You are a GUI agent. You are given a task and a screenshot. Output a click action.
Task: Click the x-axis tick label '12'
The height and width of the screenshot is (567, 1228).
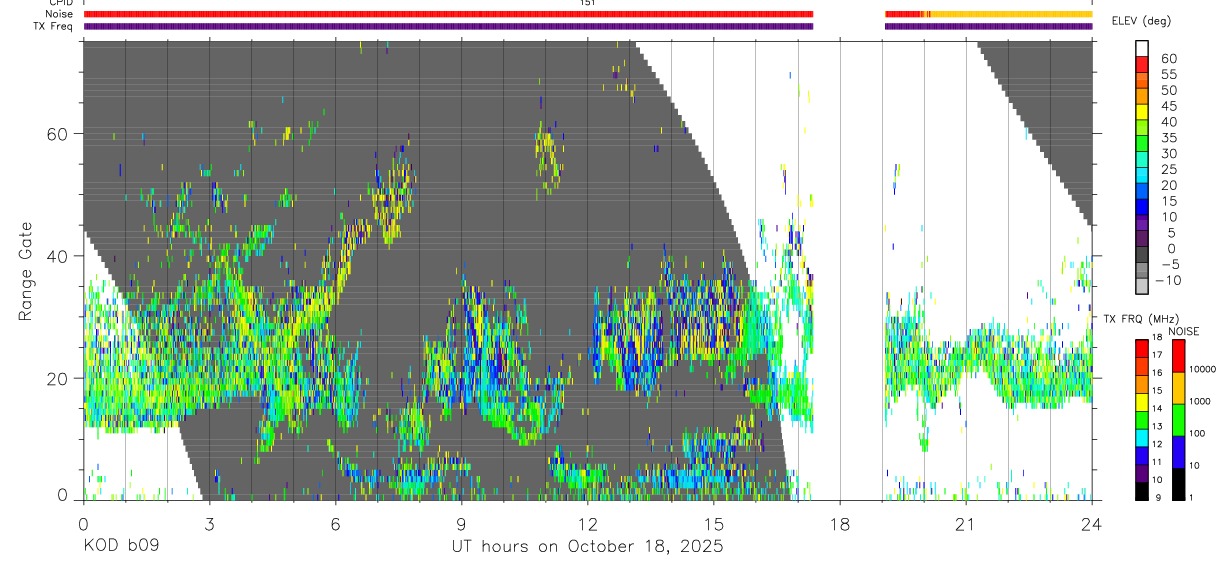pyautogui.click(x=587, y=524)
